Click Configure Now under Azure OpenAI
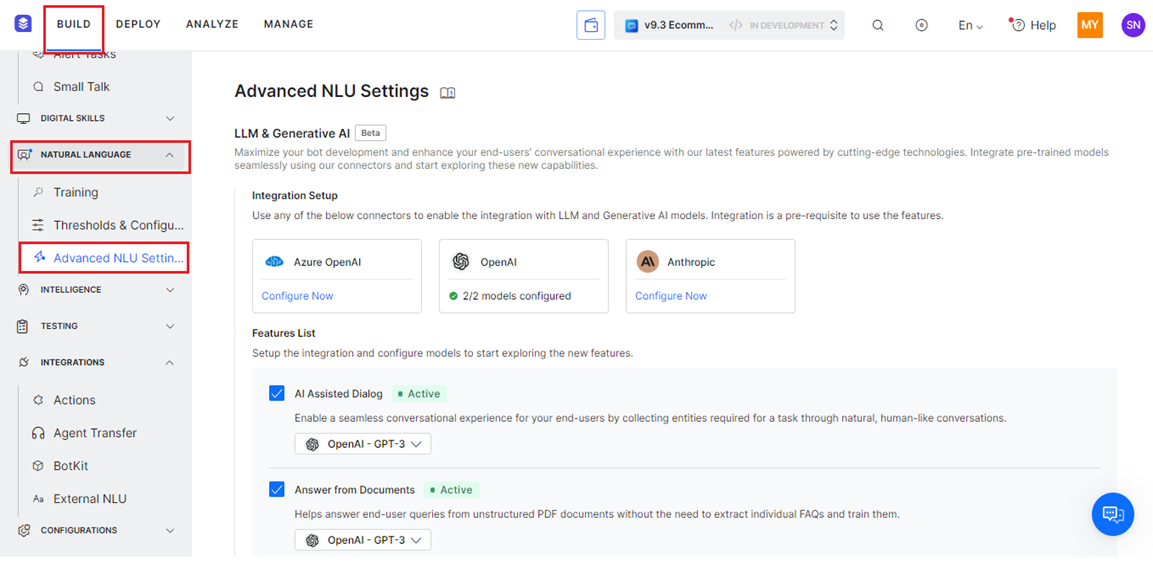The width and height of the screenshot is (1153, 587). tap(299, 294)
